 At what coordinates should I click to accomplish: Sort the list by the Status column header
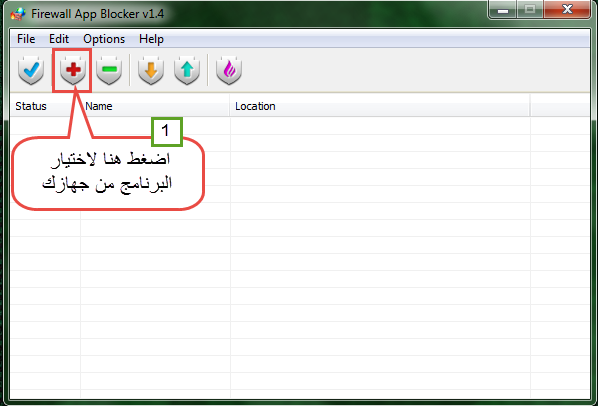[x=45, y=106]
